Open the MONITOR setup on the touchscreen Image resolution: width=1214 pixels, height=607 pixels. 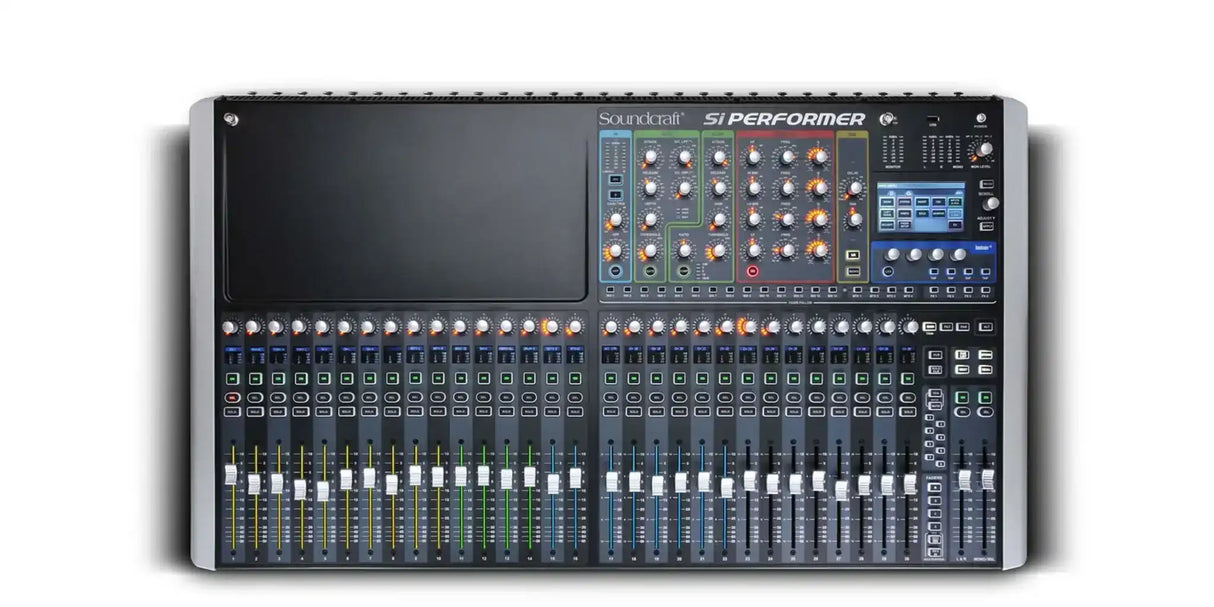click(x=939, y=213)
